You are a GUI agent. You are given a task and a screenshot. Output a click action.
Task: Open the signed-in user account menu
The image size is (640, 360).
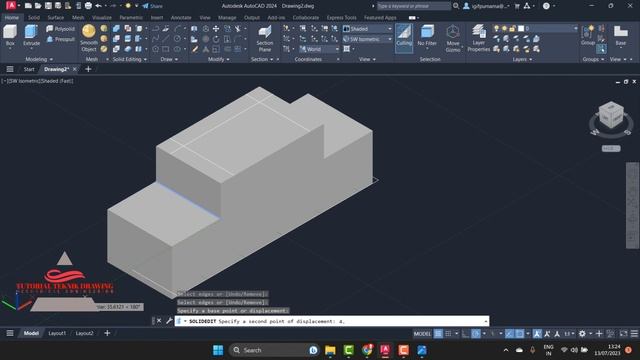(x=487, y=6)
